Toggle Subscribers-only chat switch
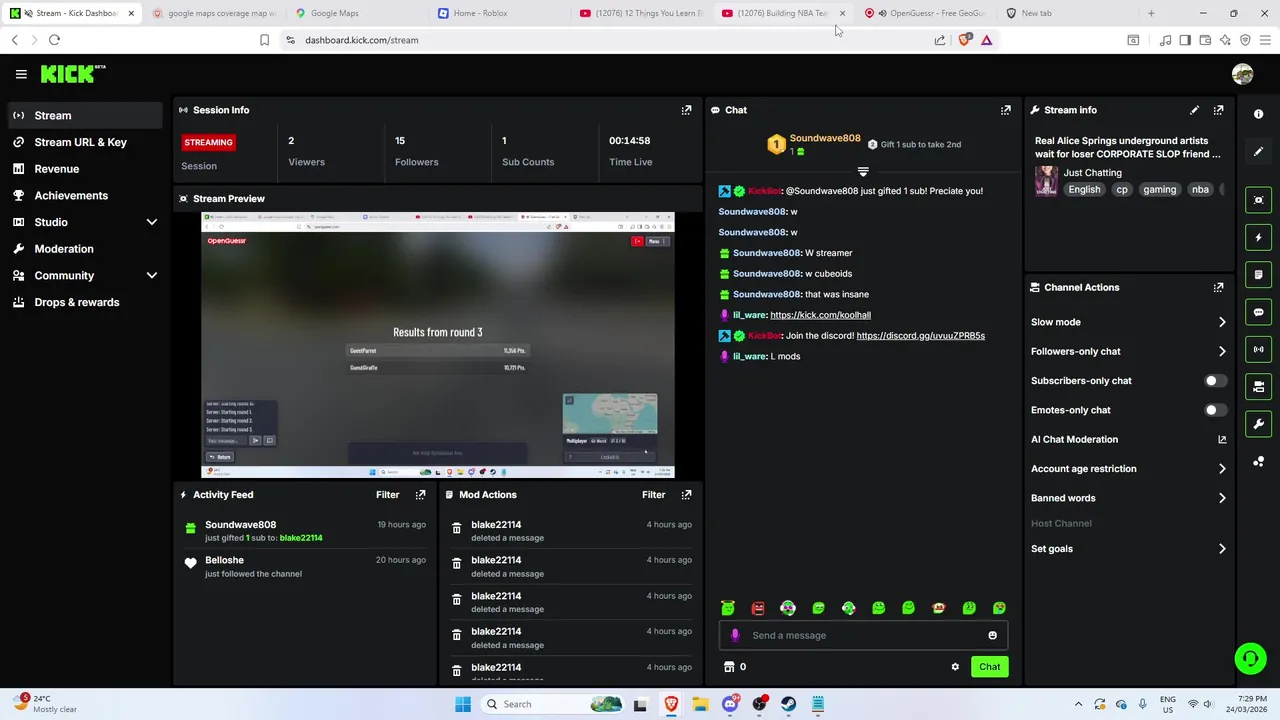Image resolution: width=1280 pixels, height=720 pixels. click(x=1215, y=381)
